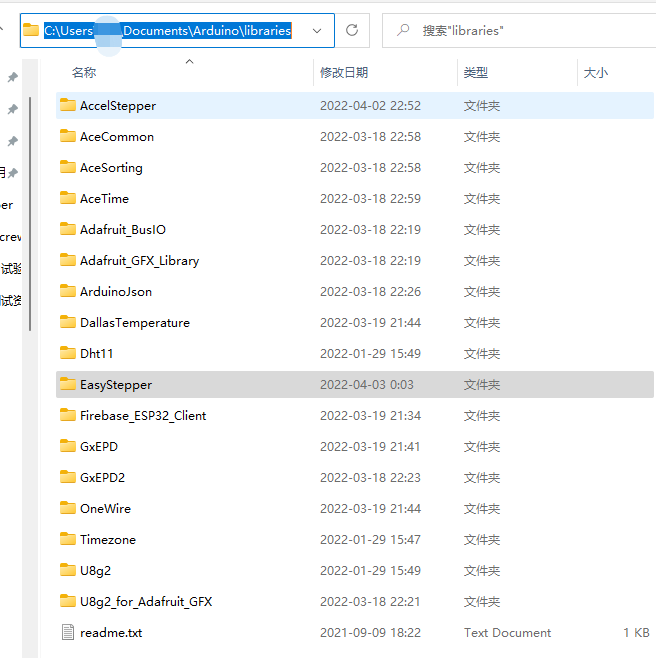Select the readme.txt file name
The height and width of the screenshot is (658, 656).
(x=111, y=633)
